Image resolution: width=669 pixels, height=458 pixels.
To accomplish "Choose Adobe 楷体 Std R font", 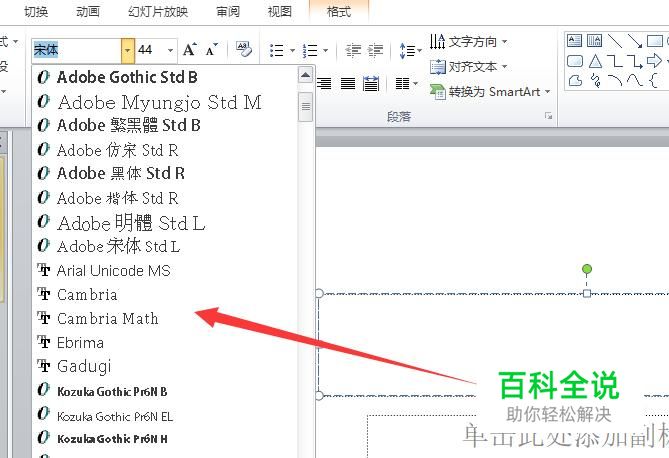I will click(x=165, y=198).
